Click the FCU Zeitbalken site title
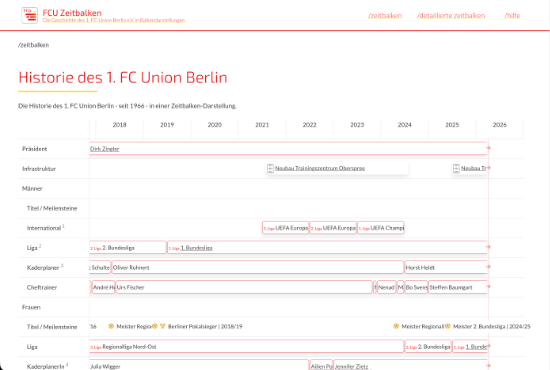 click(x=72, y=13)
